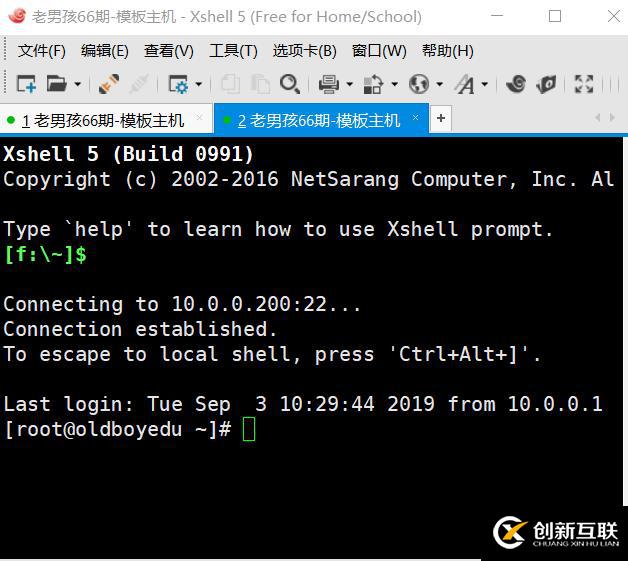Maximize the Xshell window

pyautogui.click(x=555, y=16)
